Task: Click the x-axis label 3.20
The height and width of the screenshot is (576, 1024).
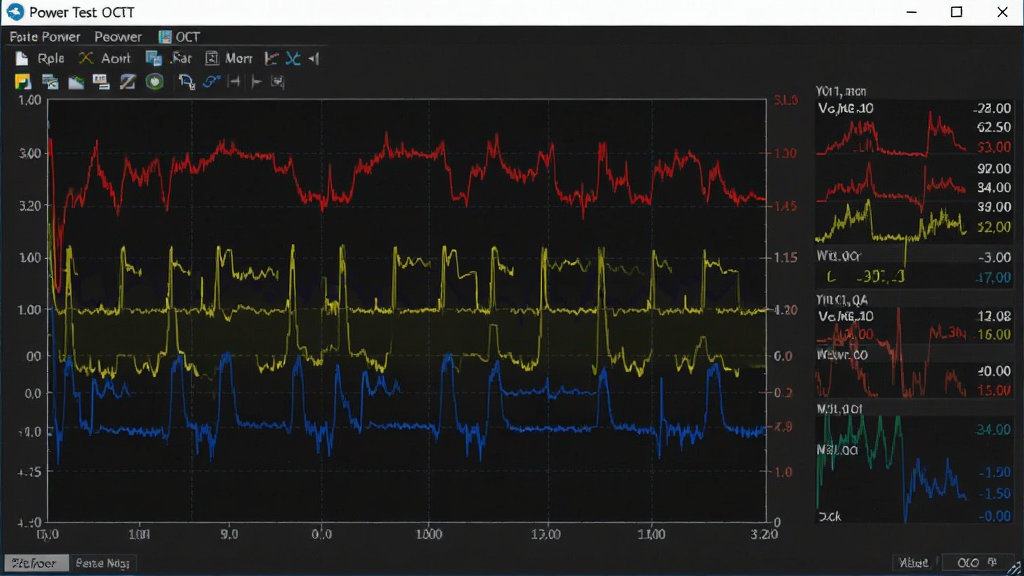Action: click(763, 534)
